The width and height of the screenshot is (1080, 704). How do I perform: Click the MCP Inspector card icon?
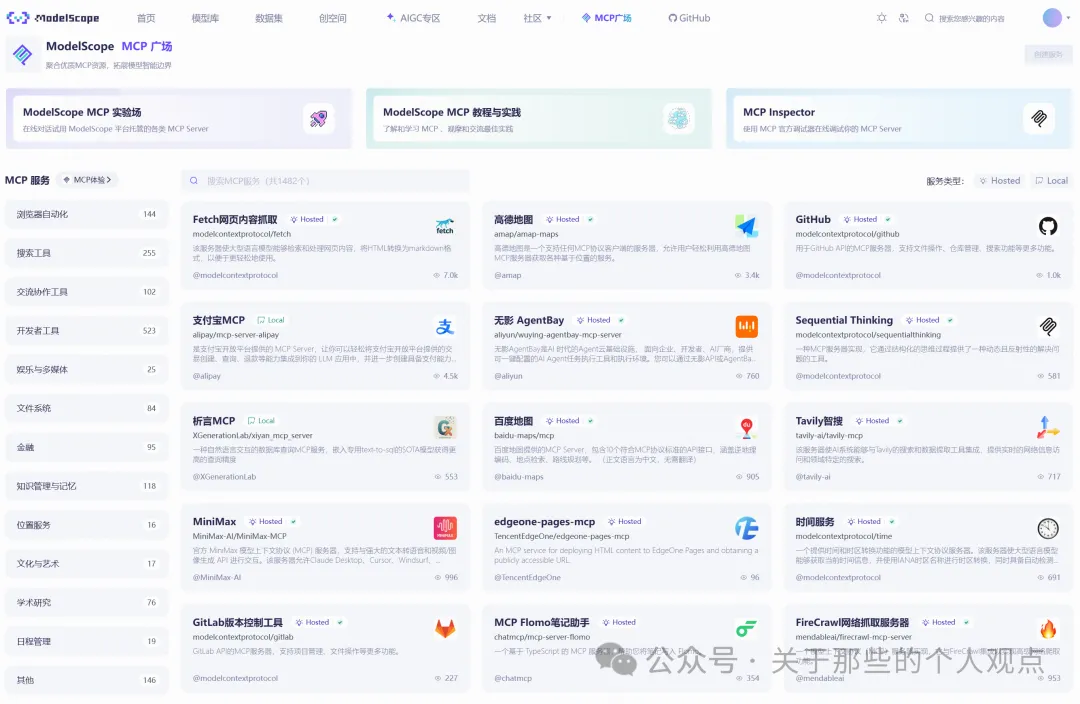(x=1039, y=118)
